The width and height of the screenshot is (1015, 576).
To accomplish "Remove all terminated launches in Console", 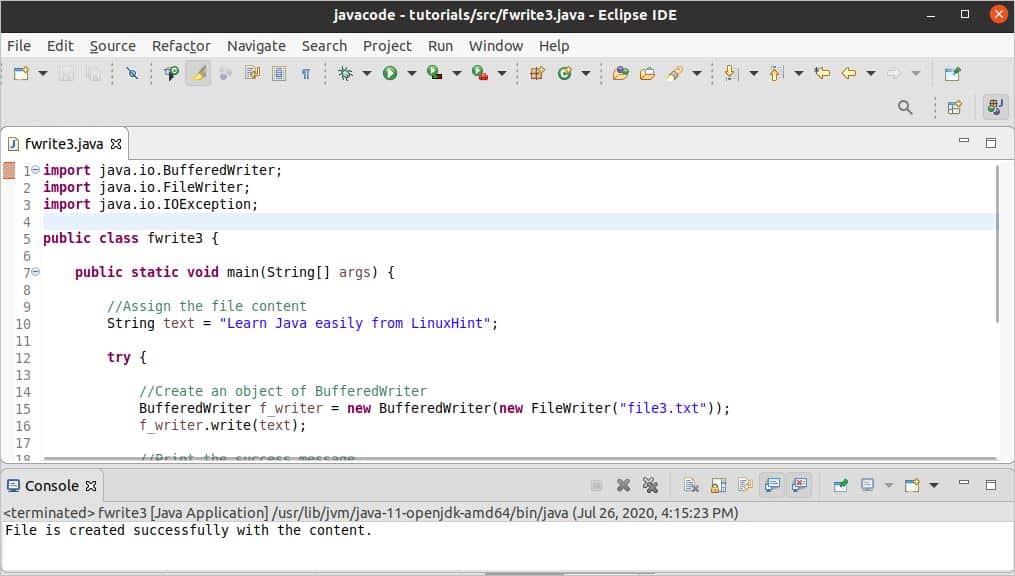I will [x=649, y=485].
